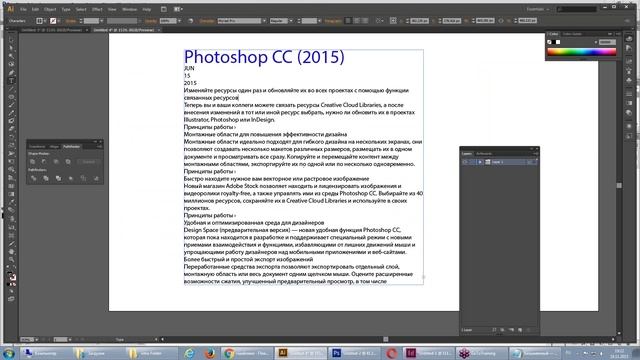Viewport: 640px width, 360px height.
Task: Select the Zoom tool in the toolbox
Action: click(11, 260)
